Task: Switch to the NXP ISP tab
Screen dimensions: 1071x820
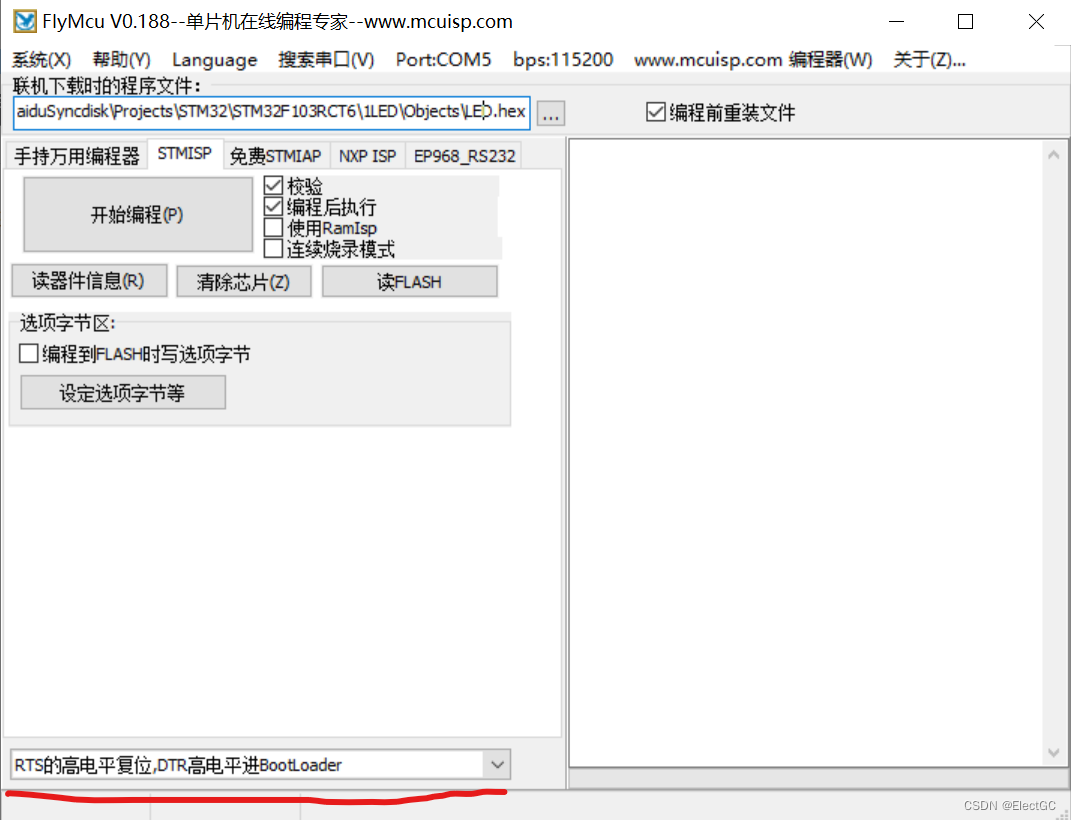Action: tap(367, 155)
